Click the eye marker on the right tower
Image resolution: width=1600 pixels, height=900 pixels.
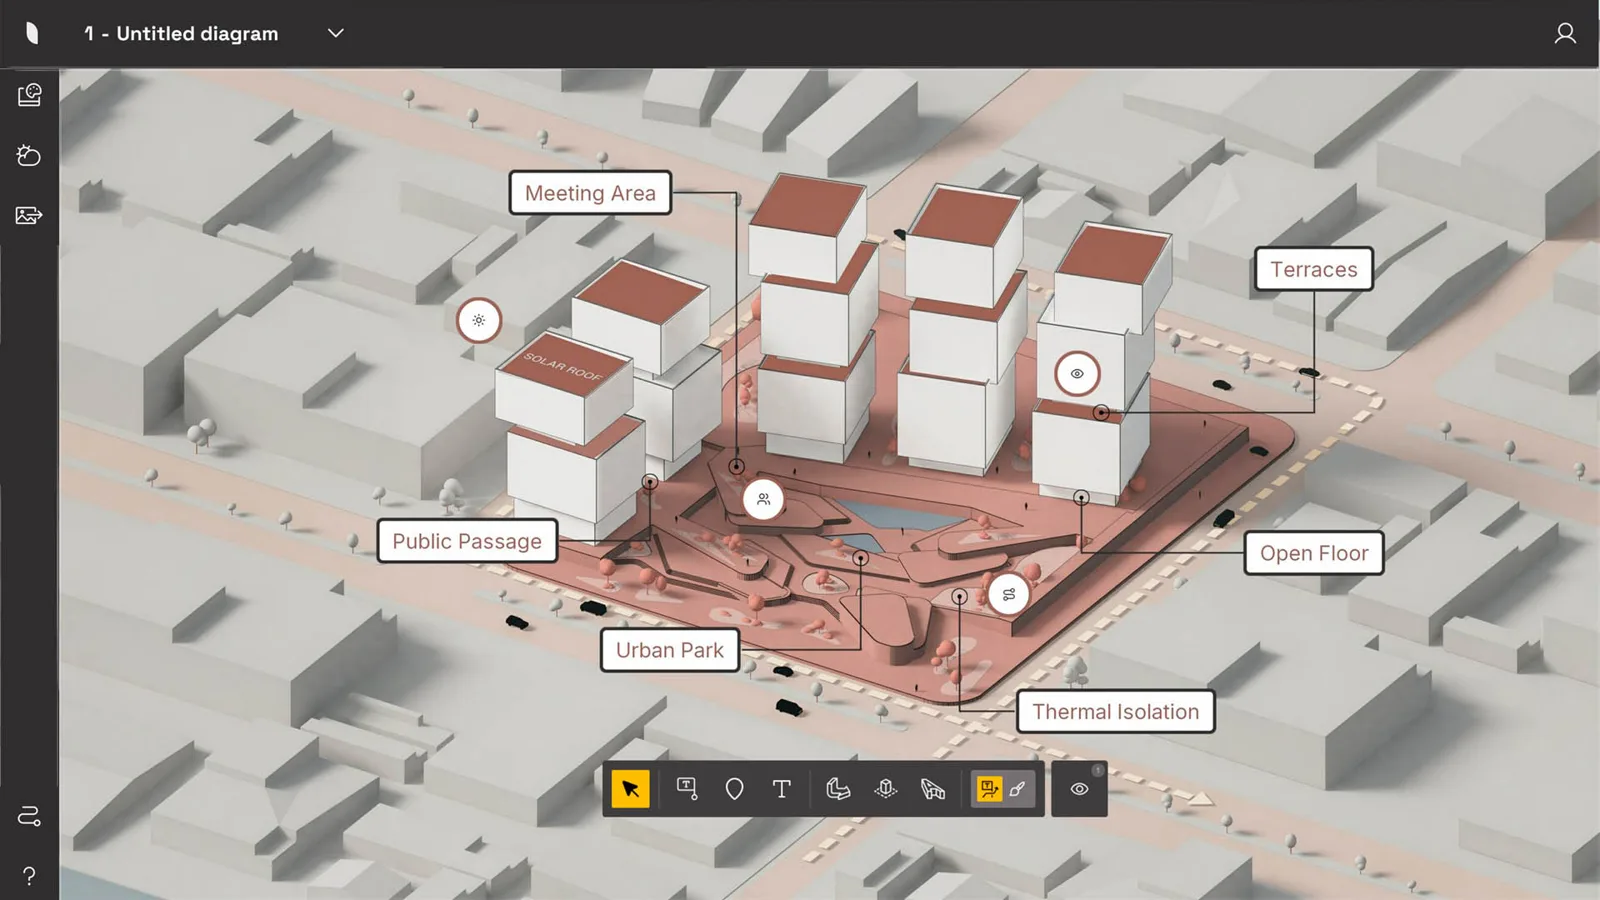click(1077, 373)
